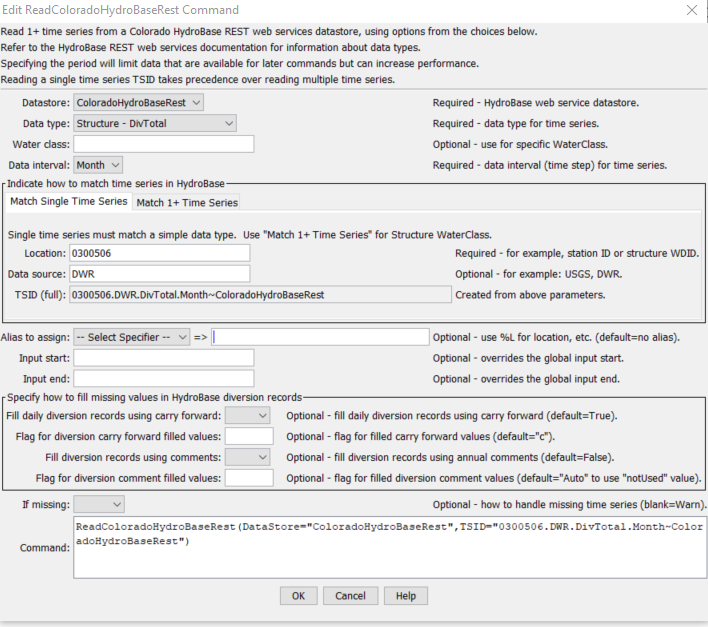The image size is (708, 627).
Task: Click the Alias to assign text field
Action: (x=320, y=337)
